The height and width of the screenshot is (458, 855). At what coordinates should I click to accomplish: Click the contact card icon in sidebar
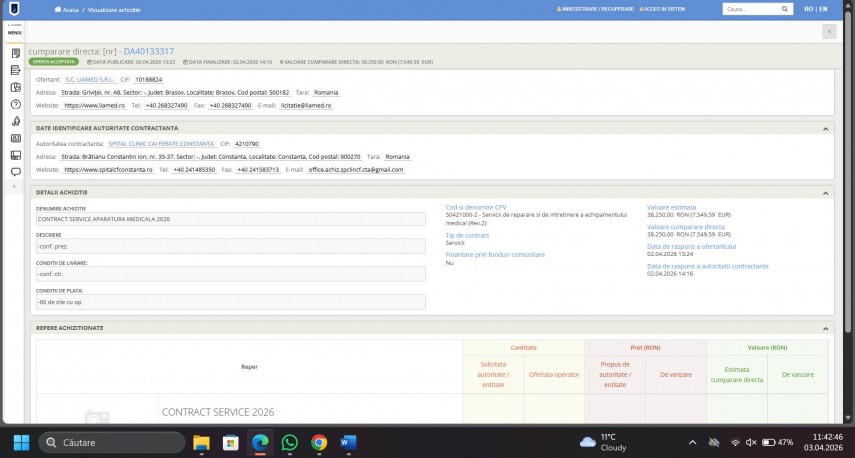point(15,138)
